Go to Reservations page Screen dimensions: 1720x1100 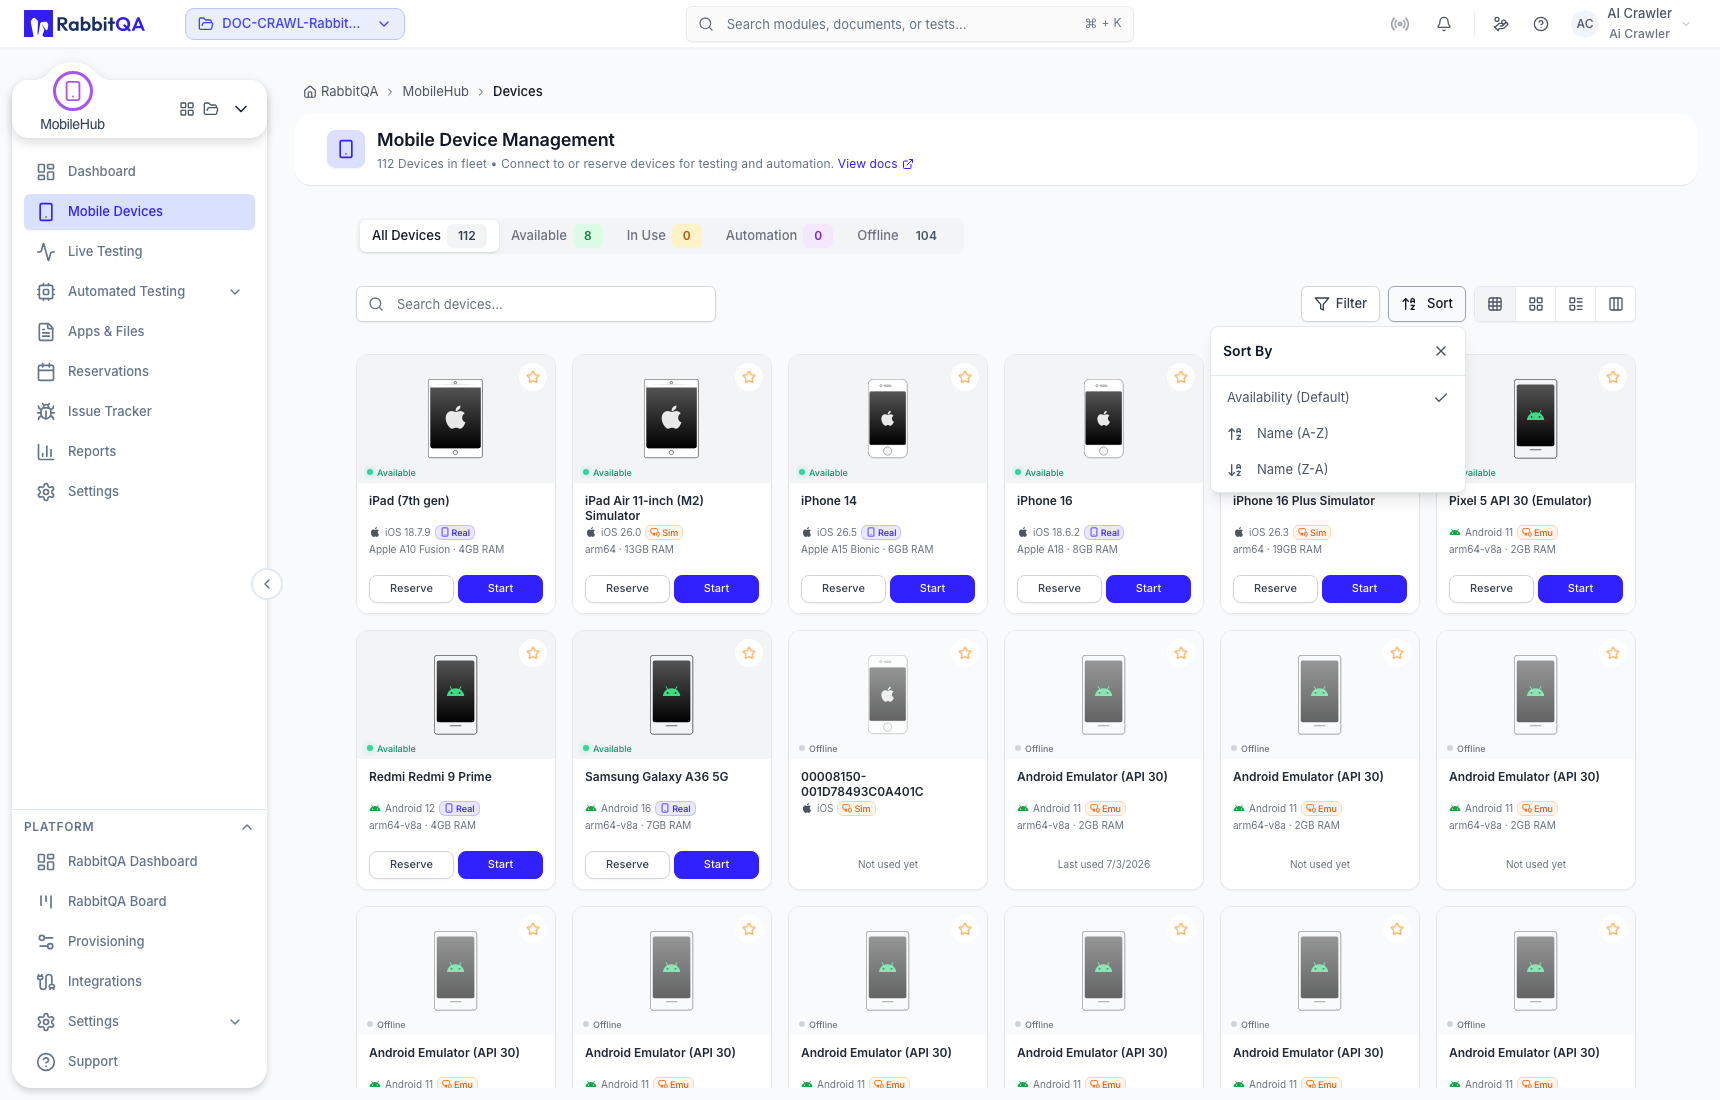pyautogui.click(x=139, y=371)
